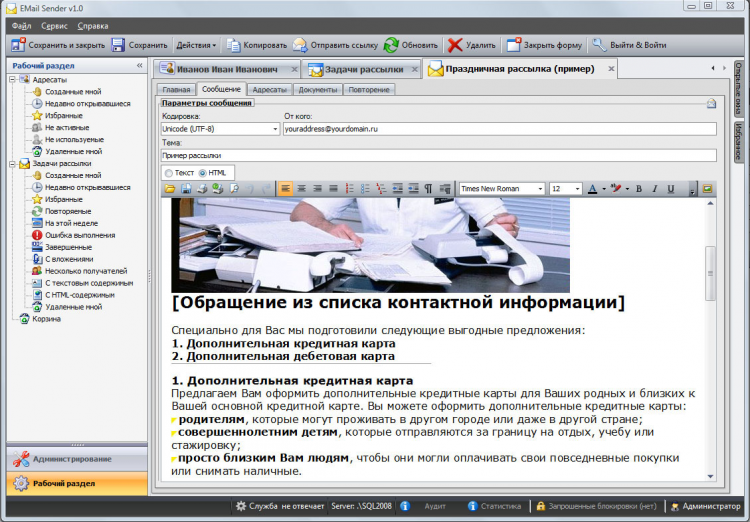Click Отправить ссылку button
The width and height of the screenshot is (750, 522).
335,45
